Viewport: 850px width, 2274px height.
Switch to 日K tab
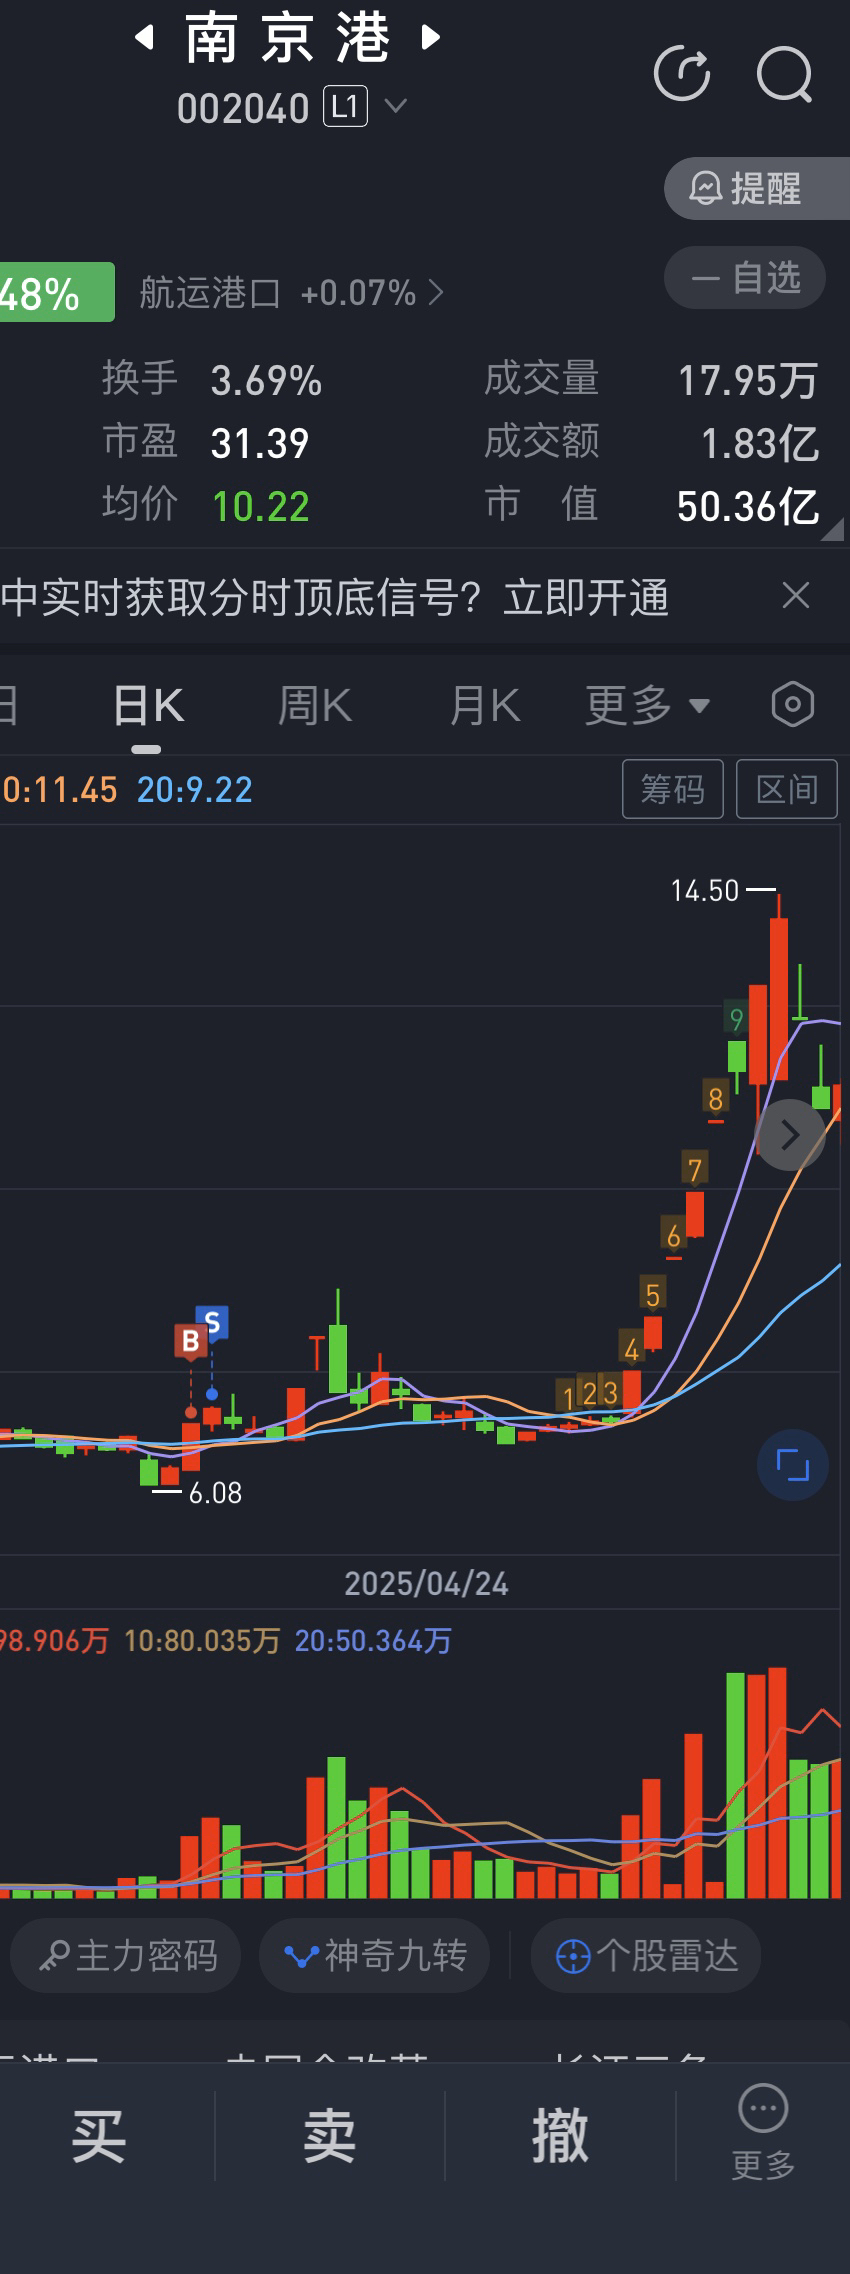pos(148,706)
